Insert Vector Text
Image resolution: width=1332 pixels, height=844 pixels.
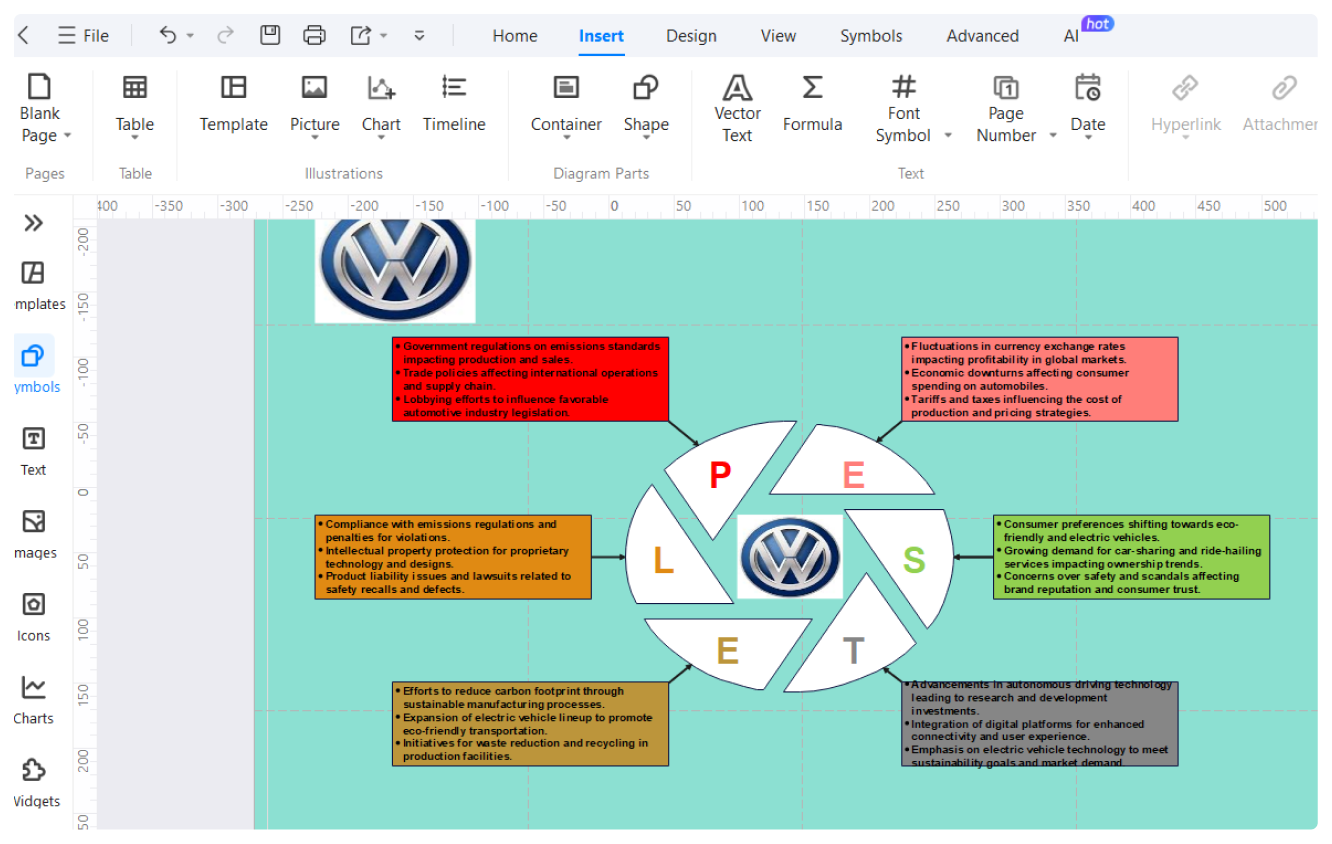[737, 107]
